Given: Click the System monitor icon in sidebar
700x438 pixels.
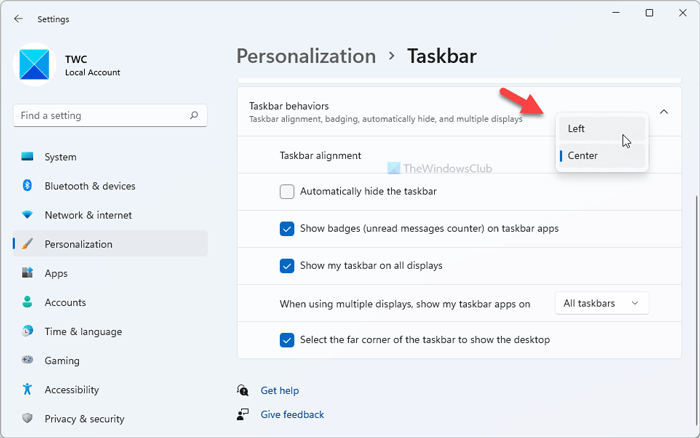Looking at the screenshot, I should point(27,157).
